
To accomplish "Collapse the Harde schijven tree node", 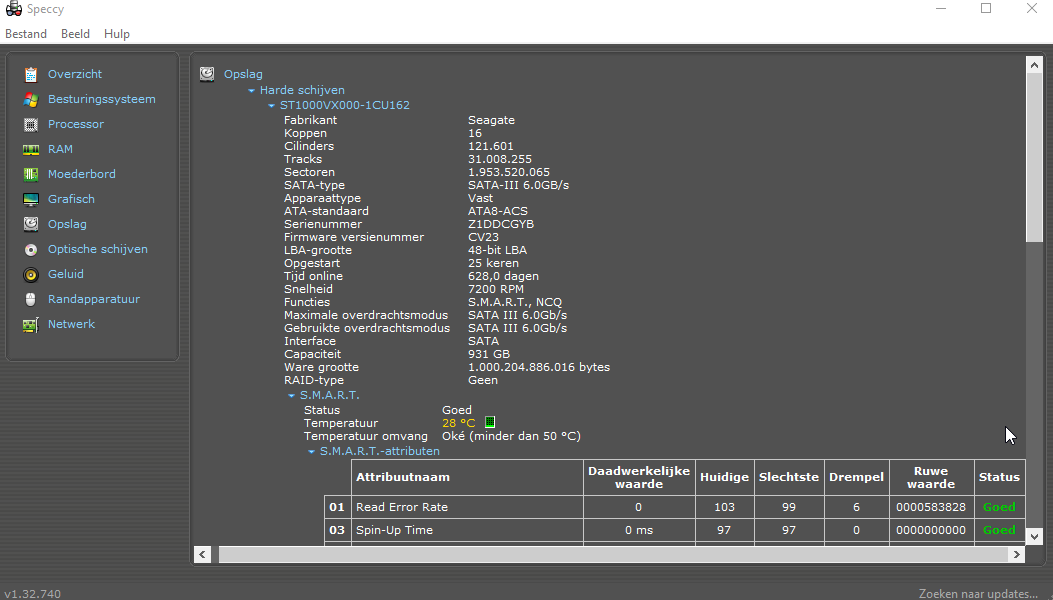I will coord(252,91).
